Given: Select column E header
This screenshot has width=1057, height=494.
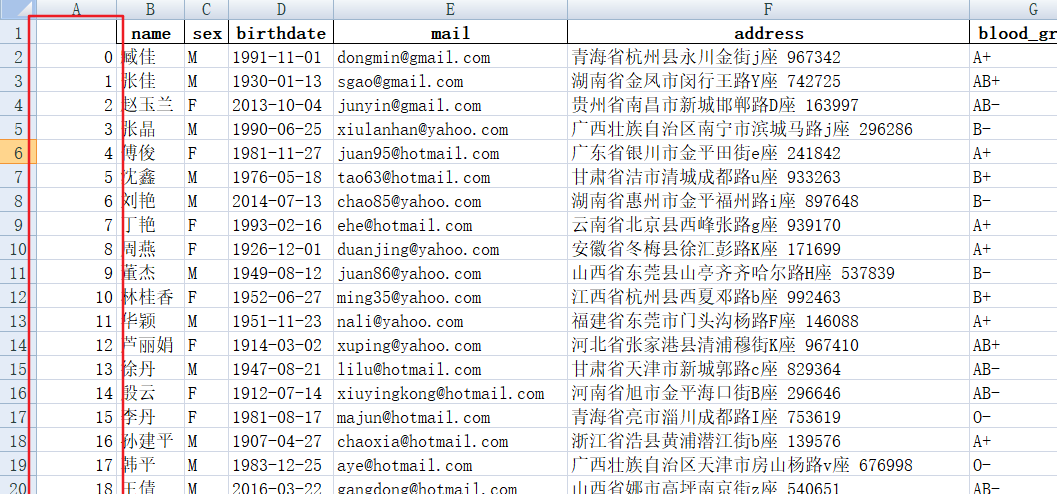Looking at the screenshot, I should pyautogui.click(x=450, y=9).
